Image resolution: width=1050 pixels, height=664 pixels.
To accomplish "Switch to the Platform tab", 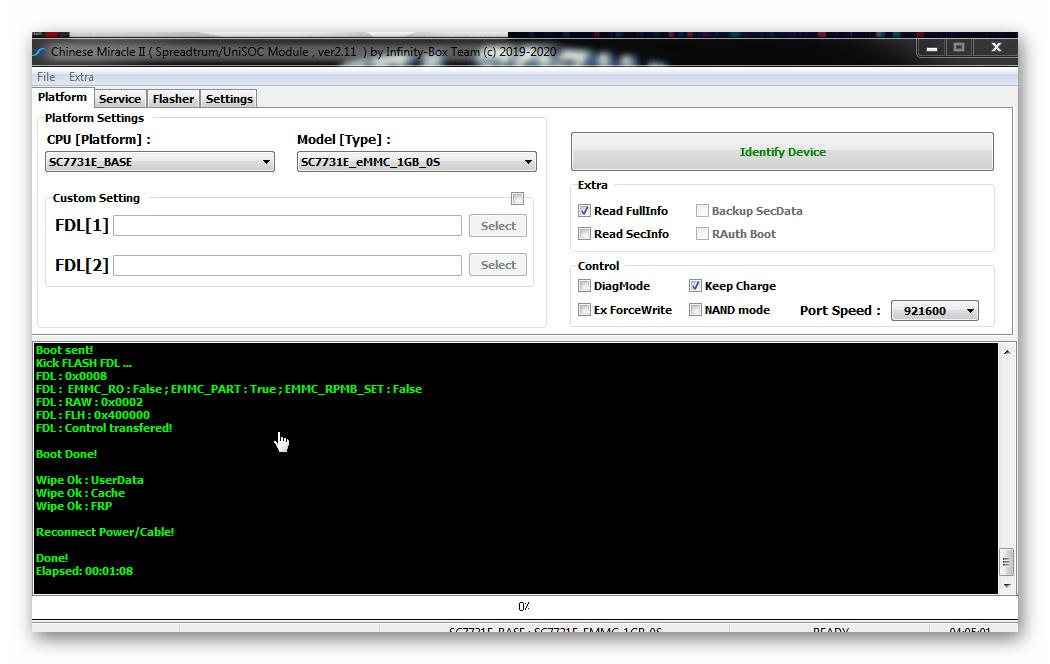I will 62,97.
